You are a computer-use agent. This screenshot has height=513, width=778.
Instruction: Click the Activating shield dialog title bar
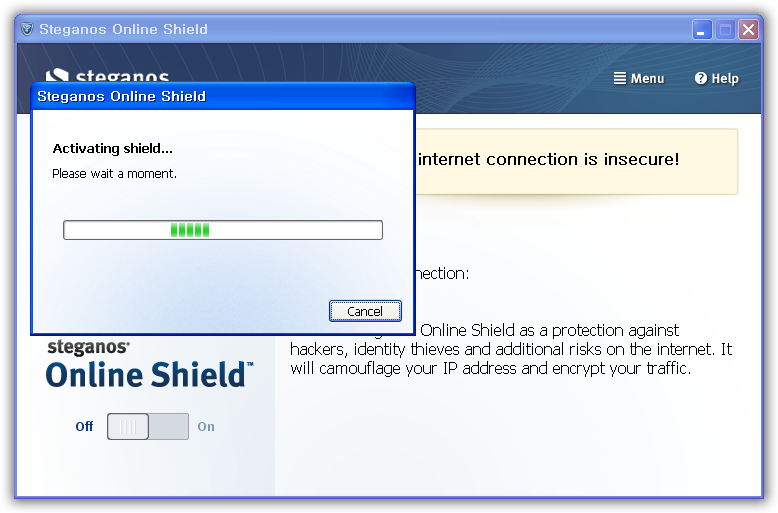click(223, 96)
